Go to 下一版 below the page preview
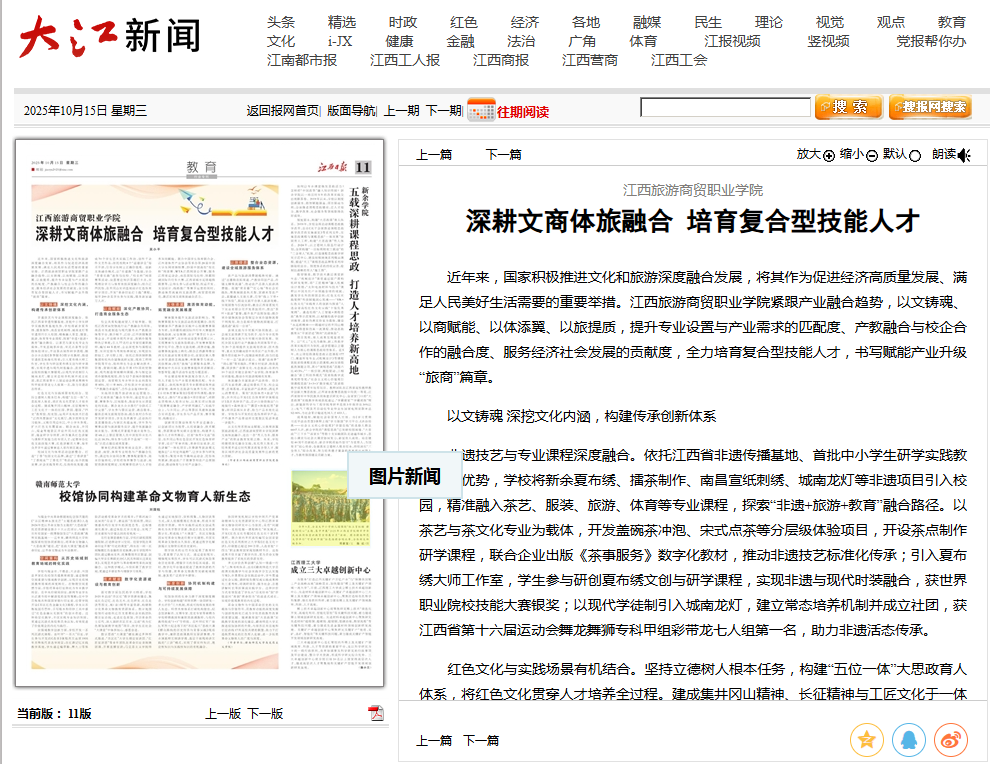This screenshot has width=1000, height=764. tap(265, 713)
